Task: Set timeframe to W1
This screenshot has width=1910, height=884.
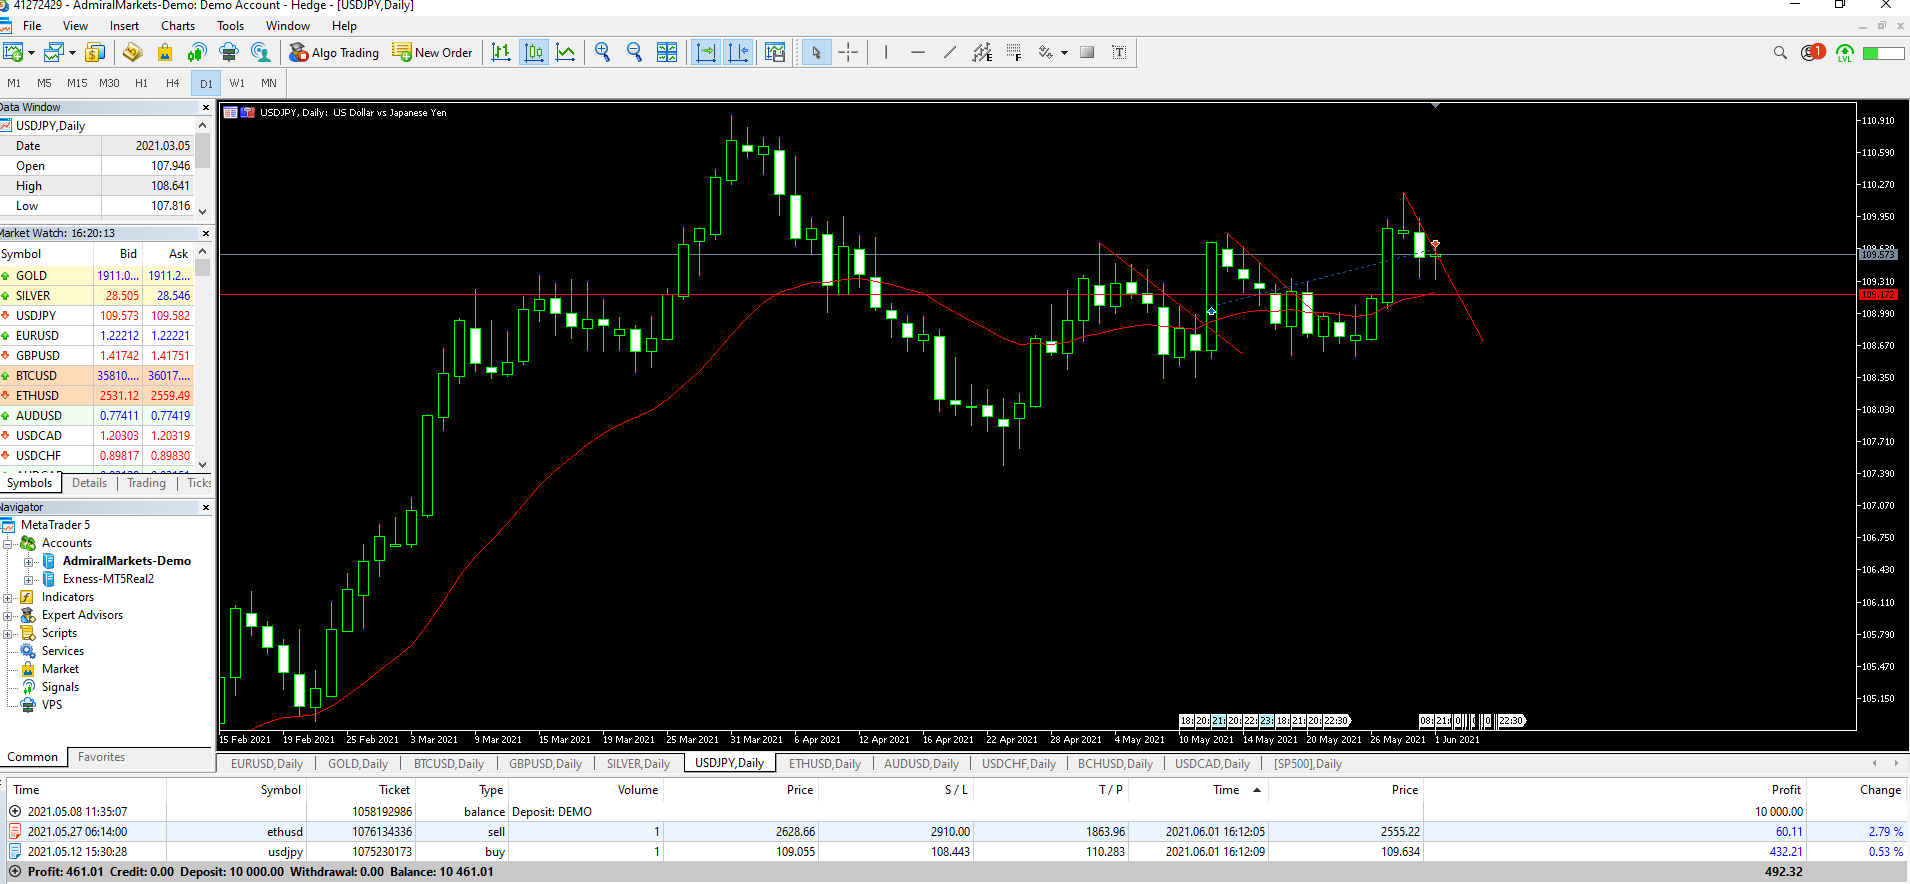Action: point(237,83)
